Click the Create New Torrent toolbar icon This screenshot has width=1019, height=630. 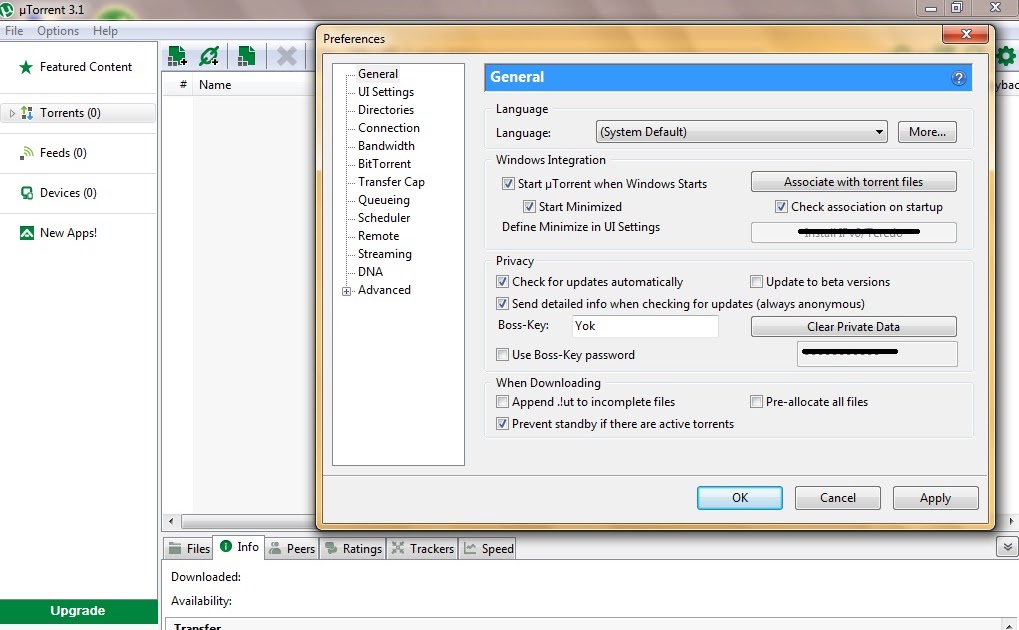coord(246,56)
